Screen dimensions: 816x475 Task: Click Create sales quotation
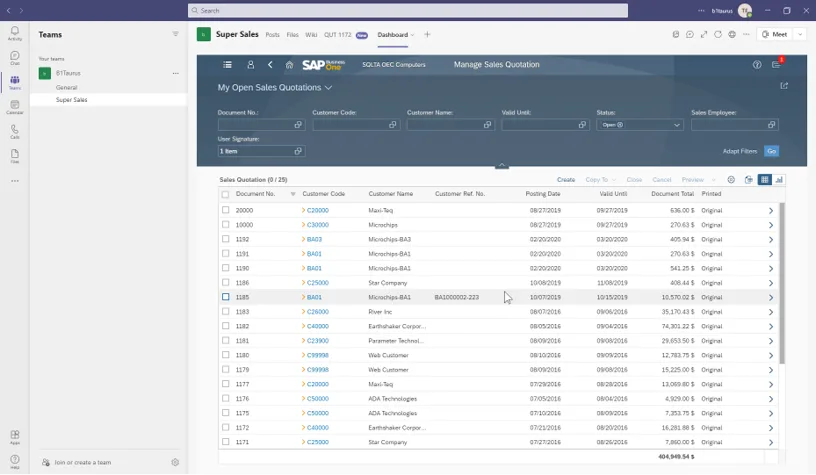pyautogui.click(x=566, y=180)
